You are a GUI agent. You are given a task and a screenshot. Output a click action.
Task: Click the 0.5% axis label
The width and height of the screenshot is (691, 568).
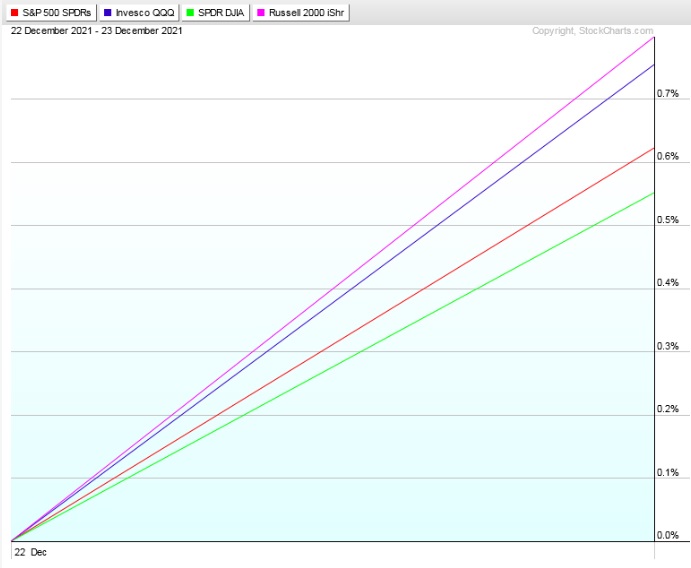(668, 220)
